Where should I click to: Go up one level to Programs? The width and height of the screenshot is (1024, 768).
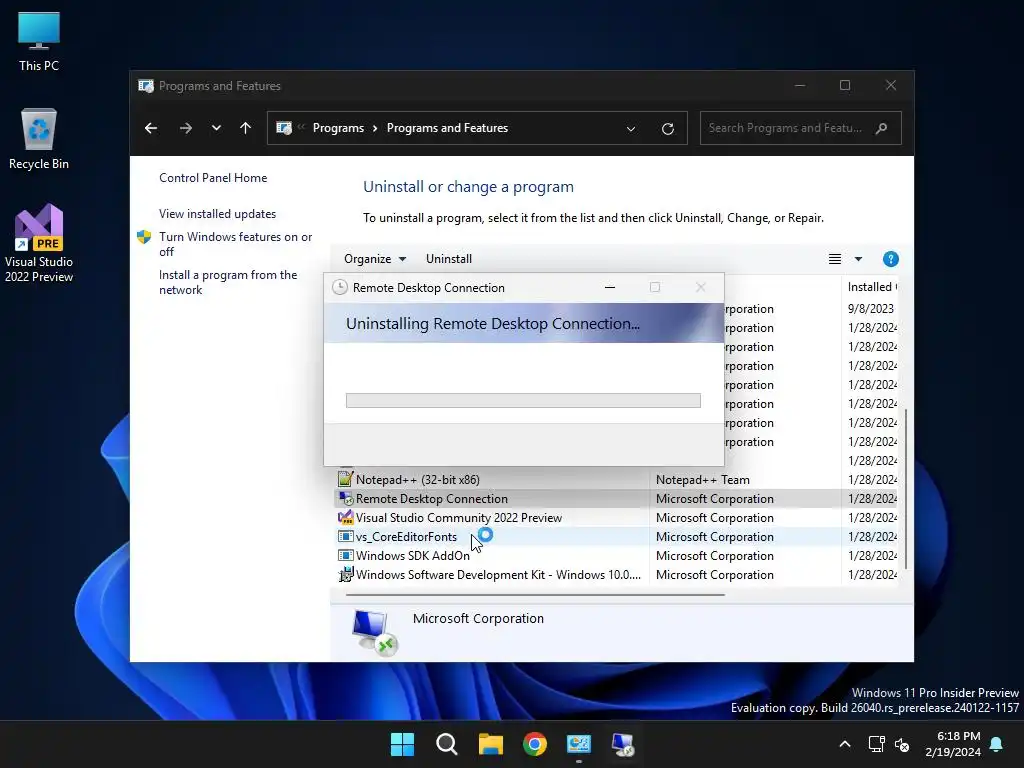click(x=246, y=128)
